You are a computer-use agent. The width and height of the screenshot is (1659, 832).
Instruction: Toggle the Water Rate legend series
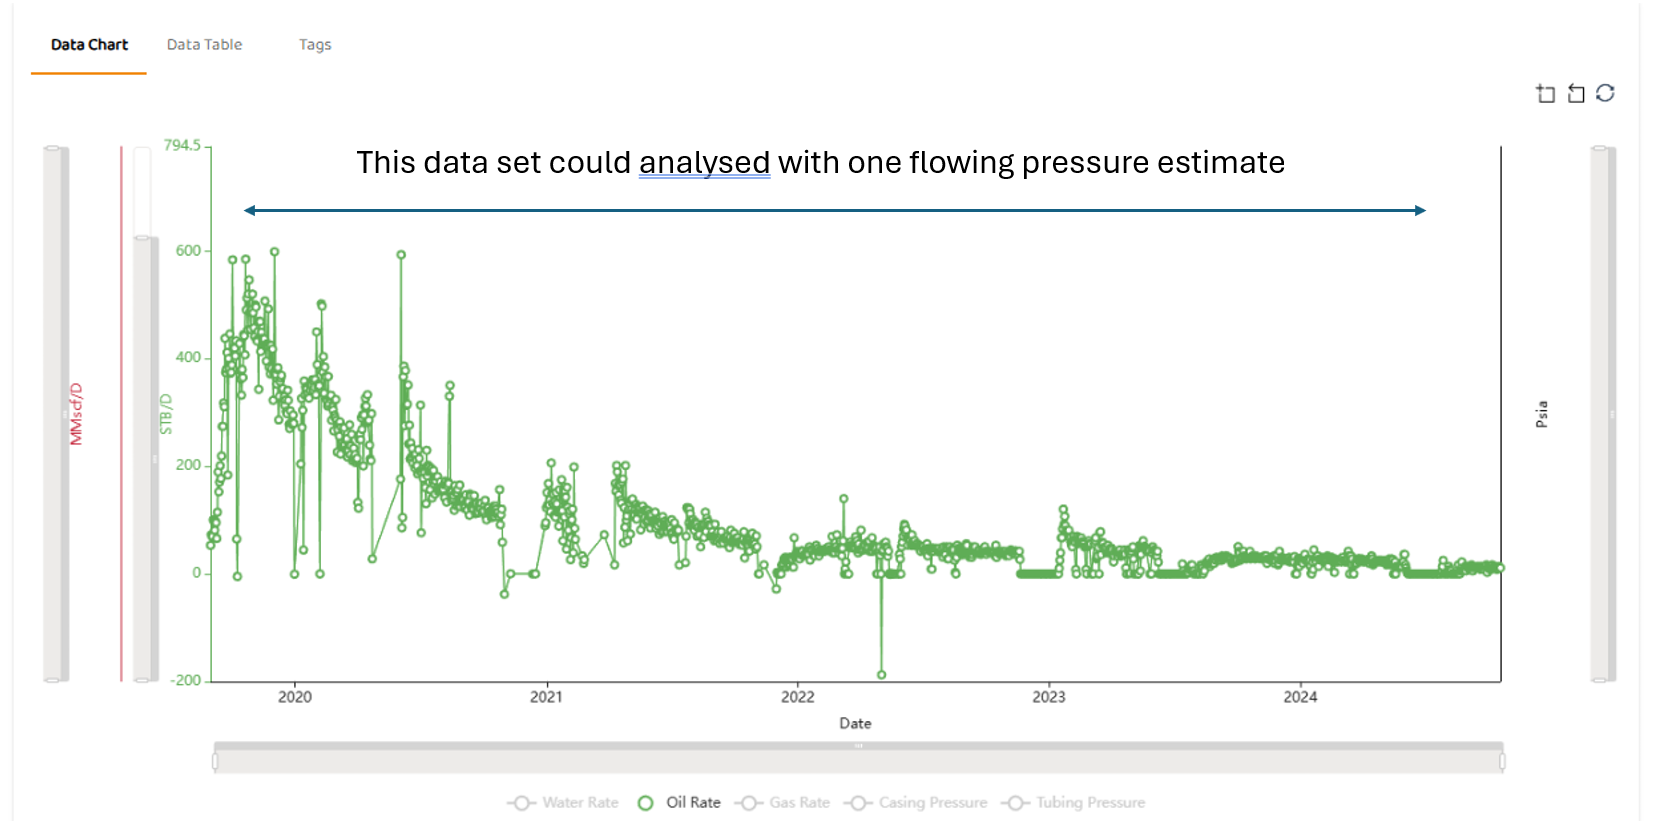point(564,803)
